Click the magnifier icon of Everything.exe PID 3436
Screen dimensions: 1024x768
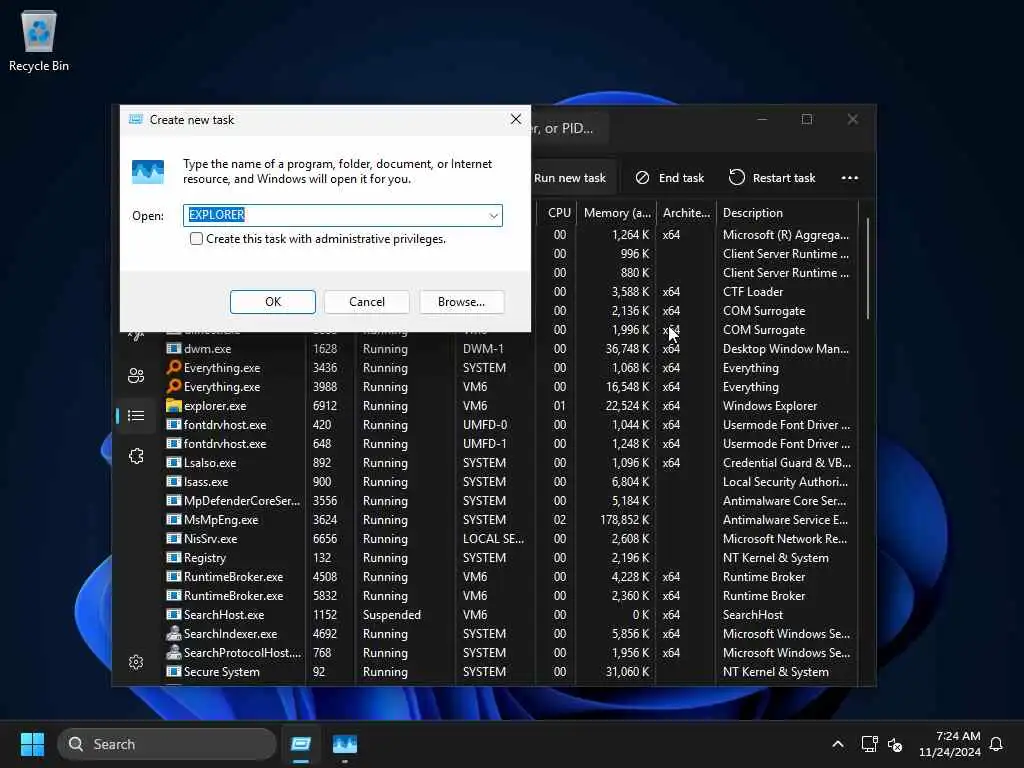click(174, 367)
